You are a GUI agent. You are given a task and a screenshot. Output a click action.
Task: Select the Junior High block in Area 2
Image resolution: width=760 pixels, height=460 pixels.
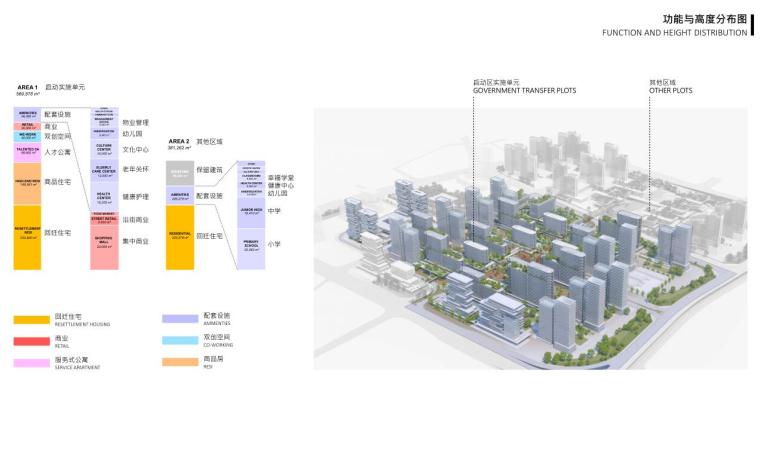(251, 211)
